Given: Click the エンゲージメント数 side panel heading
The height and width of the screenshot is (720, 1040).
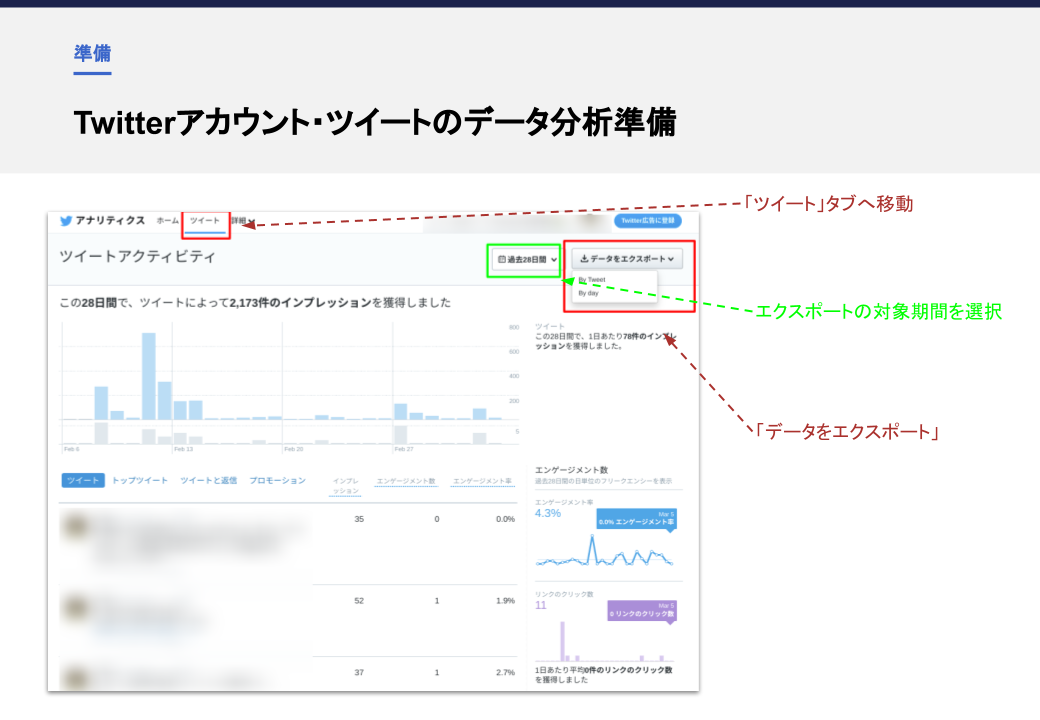Looking at the screenshot, I should click(572, 470).
